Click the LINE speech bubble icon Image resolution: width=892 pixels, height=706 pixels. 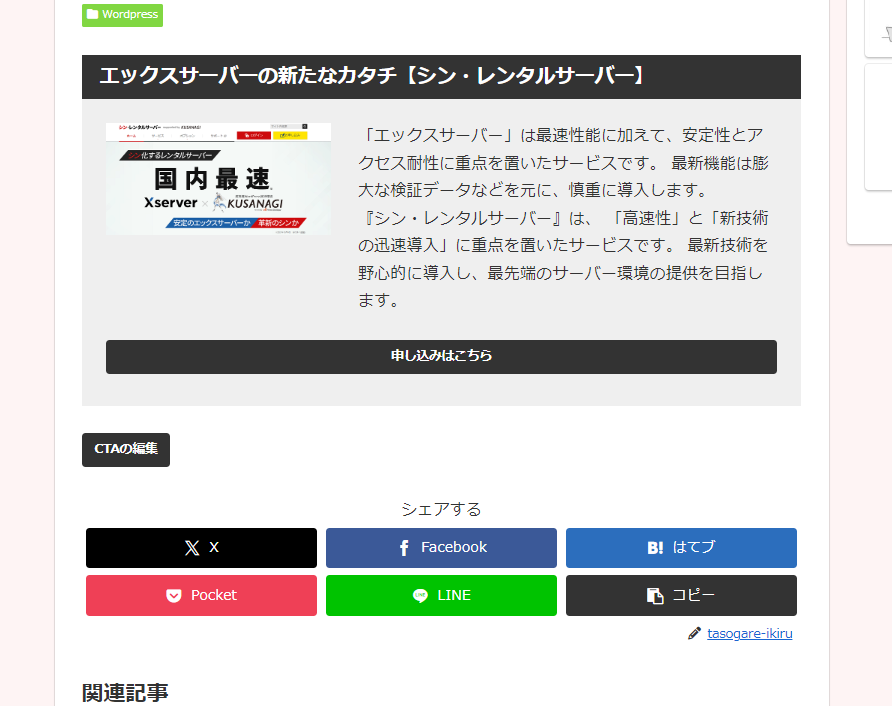coord(420,596)
